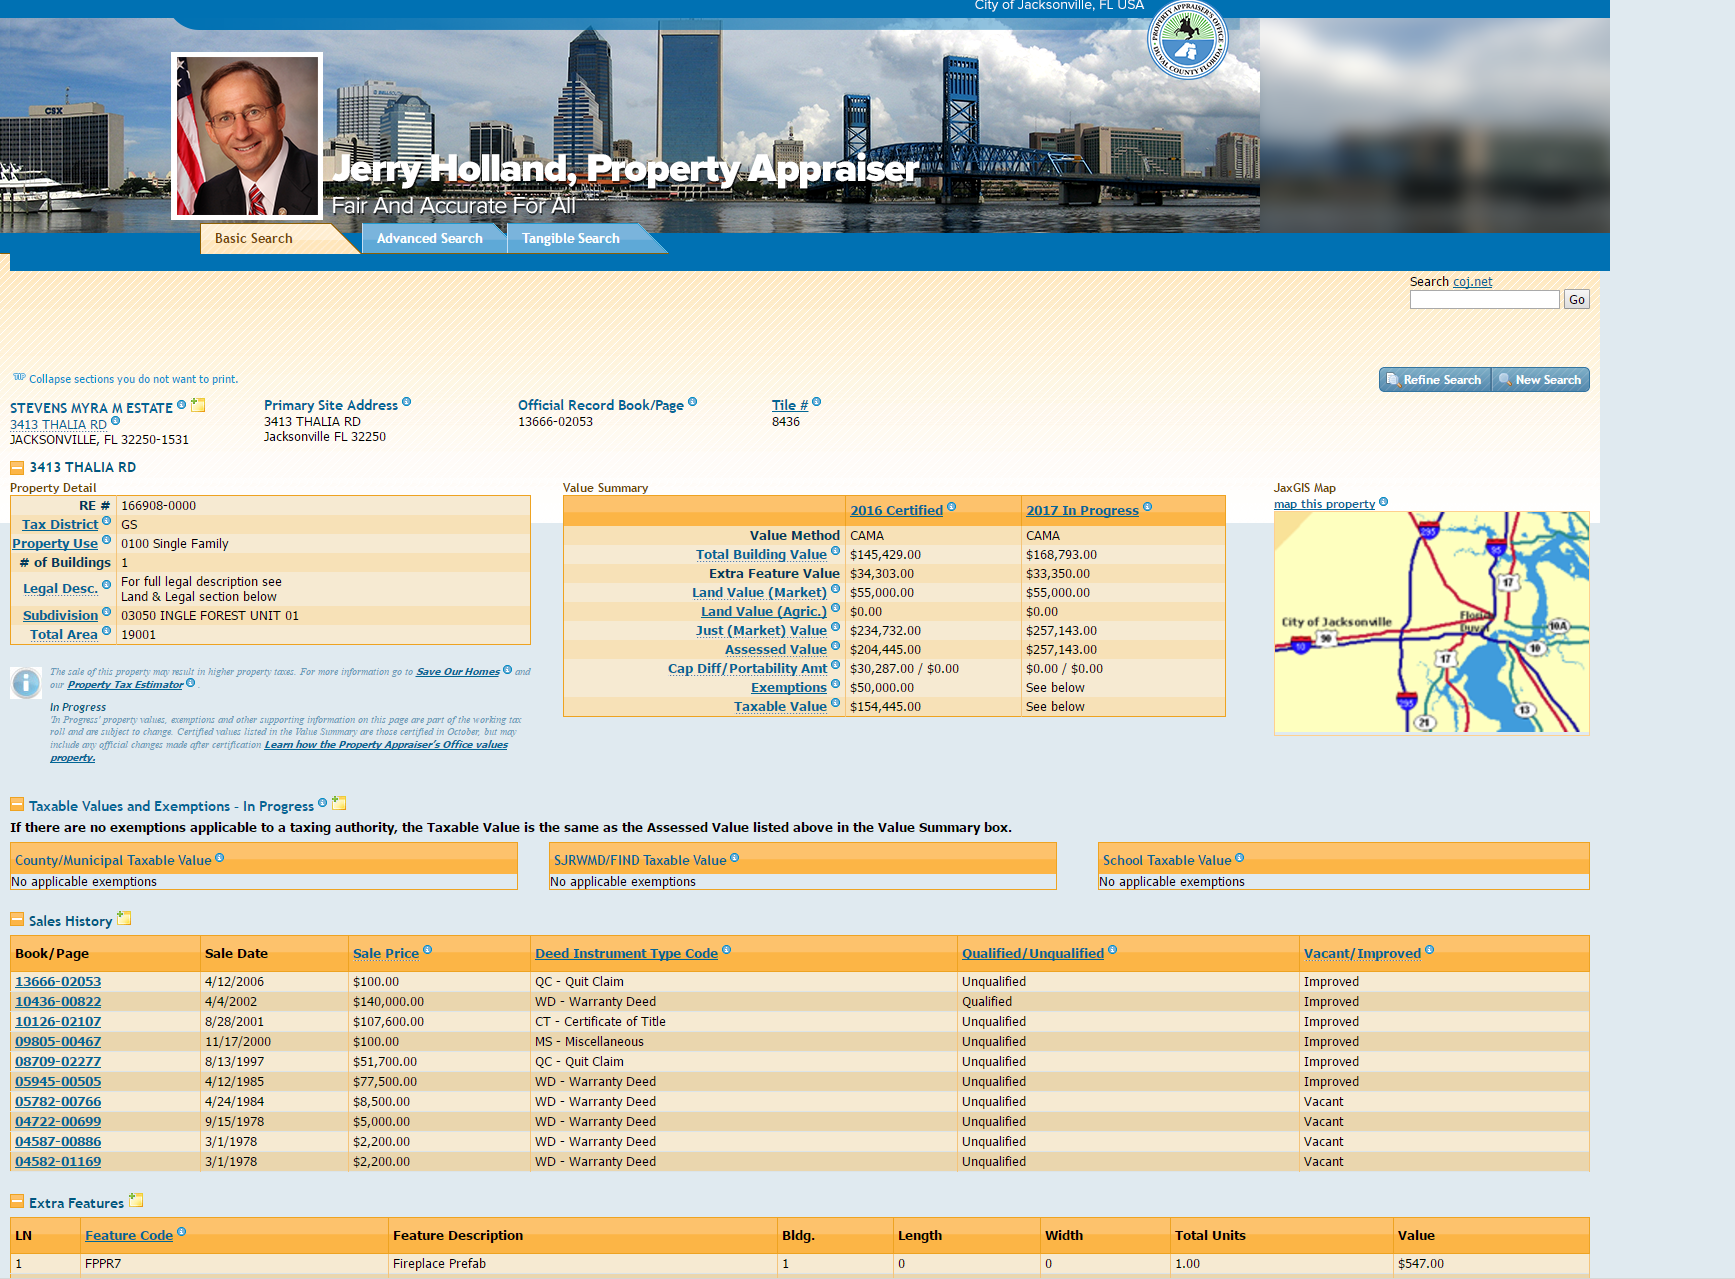Click the coj.net search input field
1735x1279 pixels.
coord(1484,300)
